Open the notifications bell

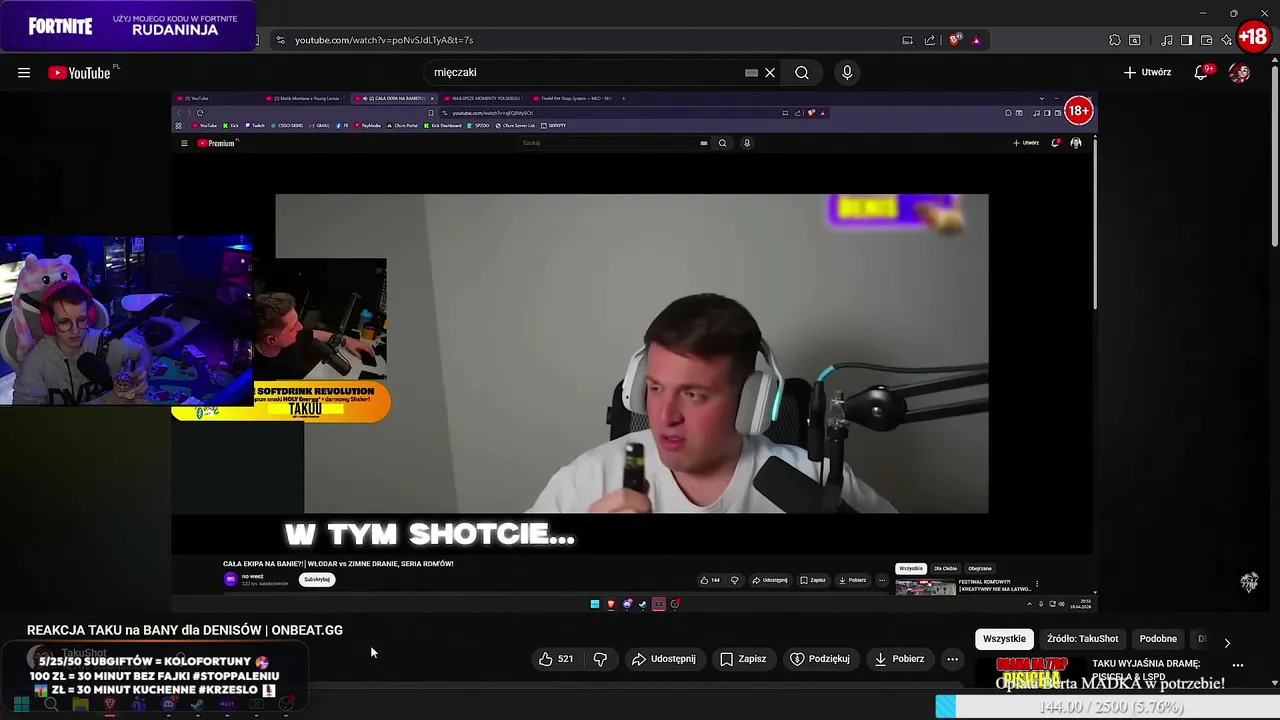pos(1202,72)
